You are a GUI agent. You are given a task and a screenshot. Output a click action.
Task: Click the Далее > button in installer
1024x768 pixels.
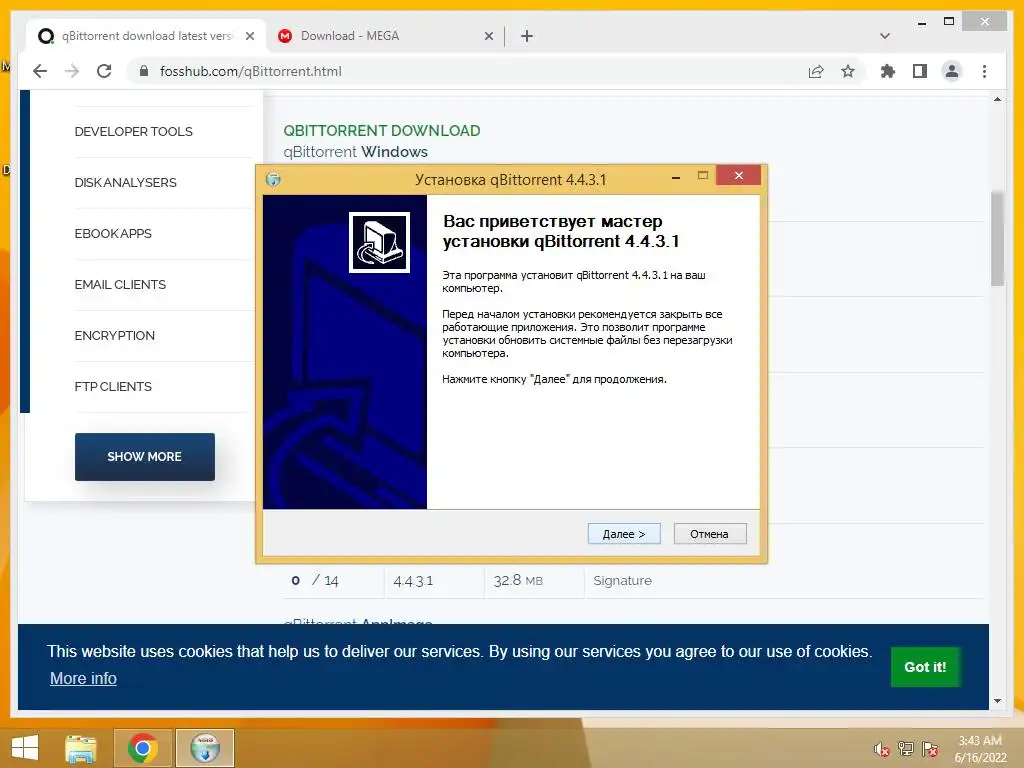pos(624,534)
